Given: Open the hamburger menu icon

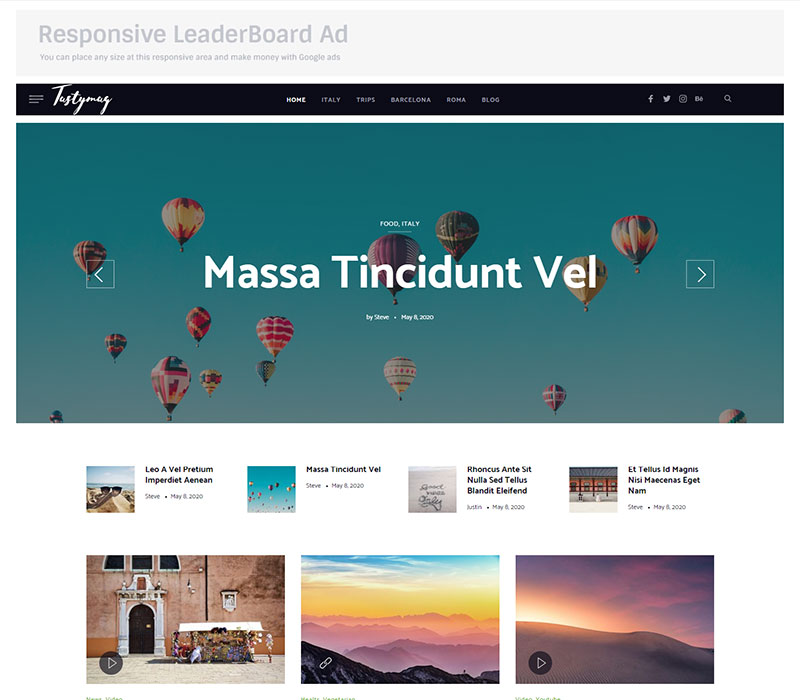Looking at the screenshot, I should pos(36,99).
